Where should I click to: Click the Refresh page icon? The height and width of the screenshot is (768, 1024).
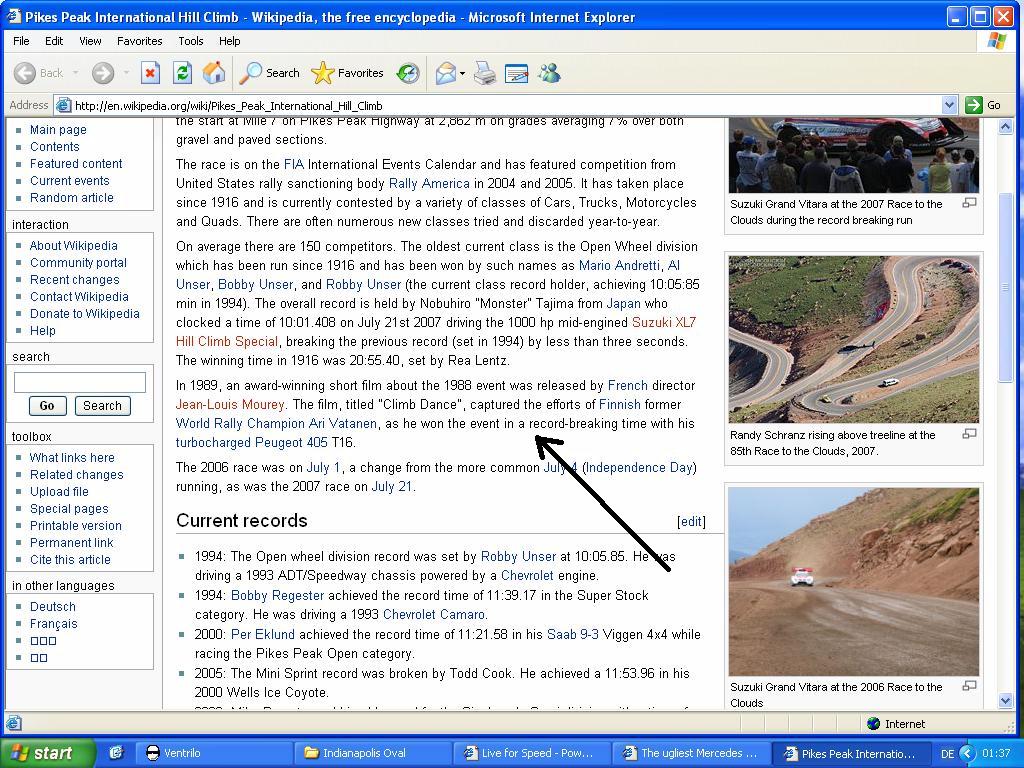pos(182,73)
